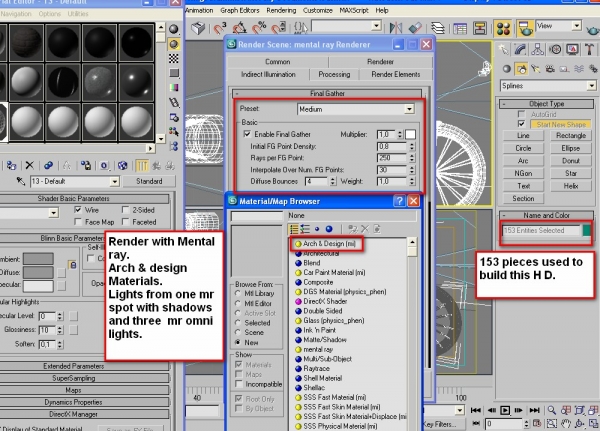Open the Curve Editor icon in toolbar
Image resolution: width=600 pixels, height=431 pixels.
tap(459, 28)
